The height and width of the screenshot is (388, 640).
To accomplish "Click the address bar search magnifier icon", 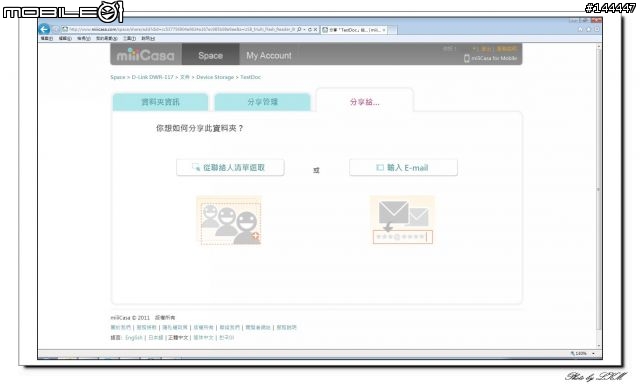I will click(x=299, y=30).
